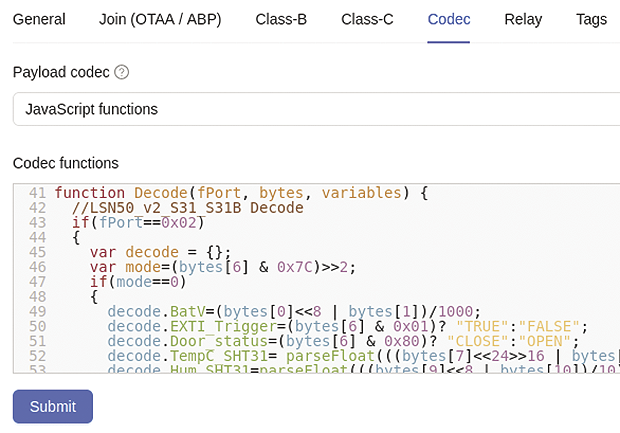Click the decode.TempC_SHT31 line
Image resolution: width=620 pixels, height=433 pixels.
(x=364, y=356)
